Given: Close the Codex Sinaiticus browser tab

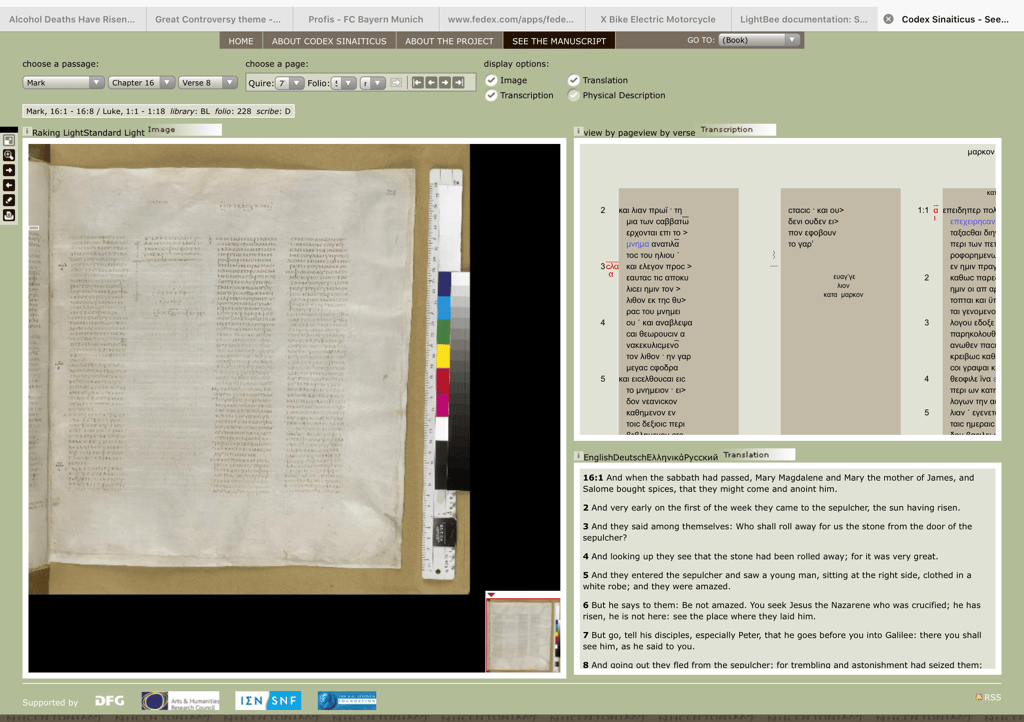Looking at the screenshot, I should tap(888, 20).
